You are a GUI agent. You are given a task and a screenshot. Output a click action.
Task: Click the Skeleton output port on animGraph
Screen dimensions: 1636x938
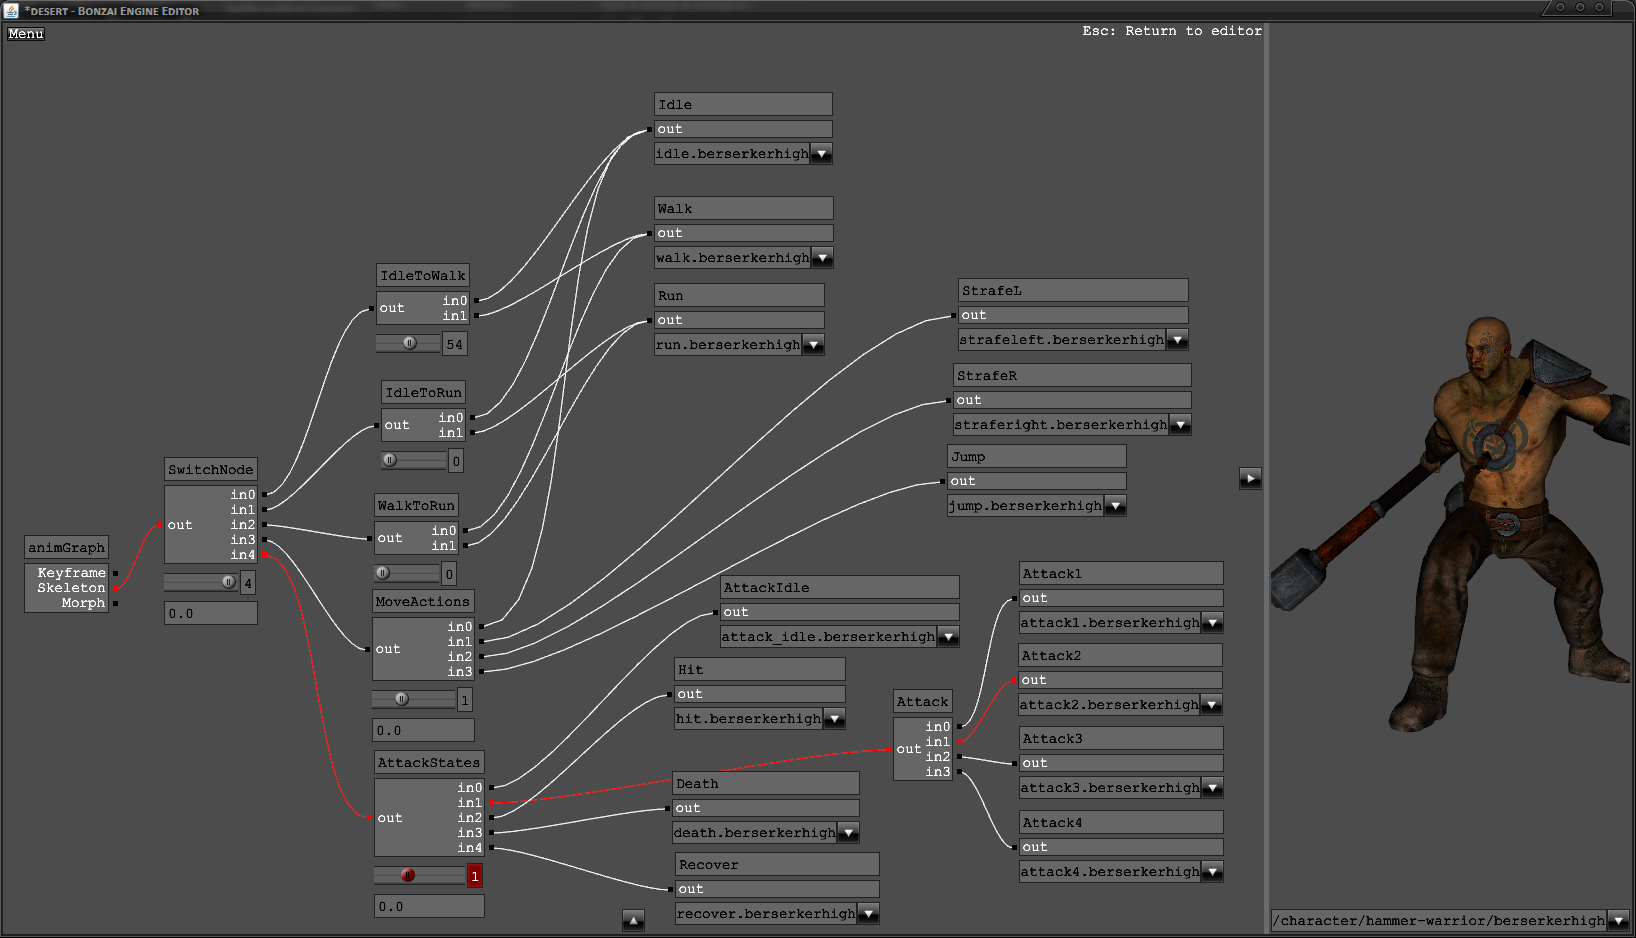116,588
